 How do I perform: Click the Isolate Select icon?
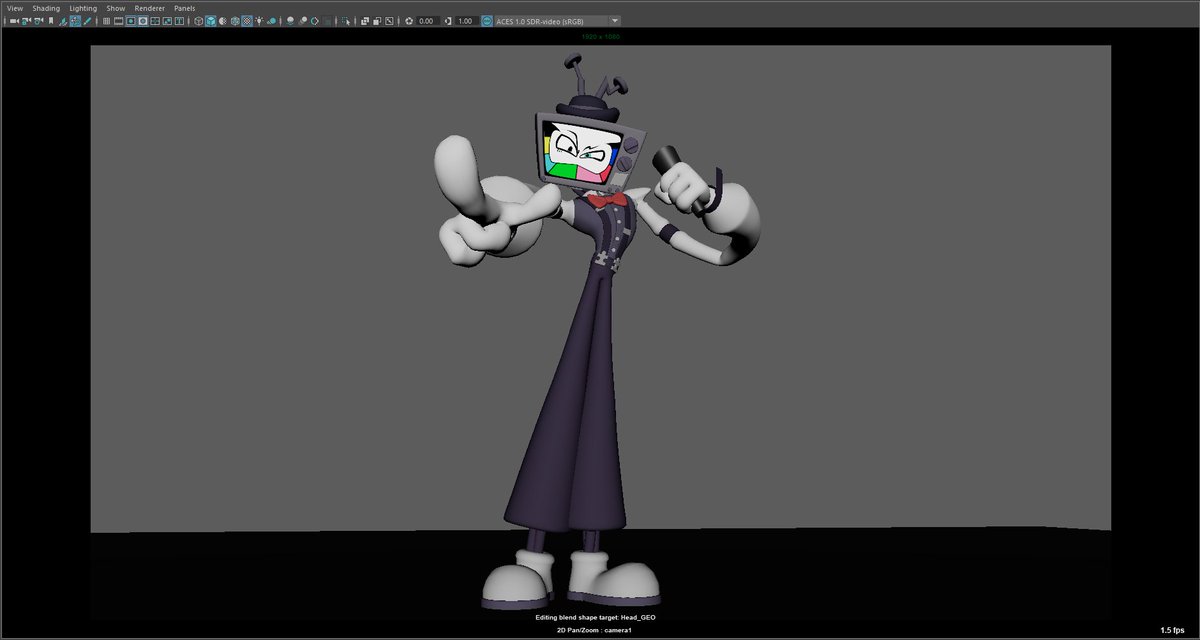[x=344, y=21]
